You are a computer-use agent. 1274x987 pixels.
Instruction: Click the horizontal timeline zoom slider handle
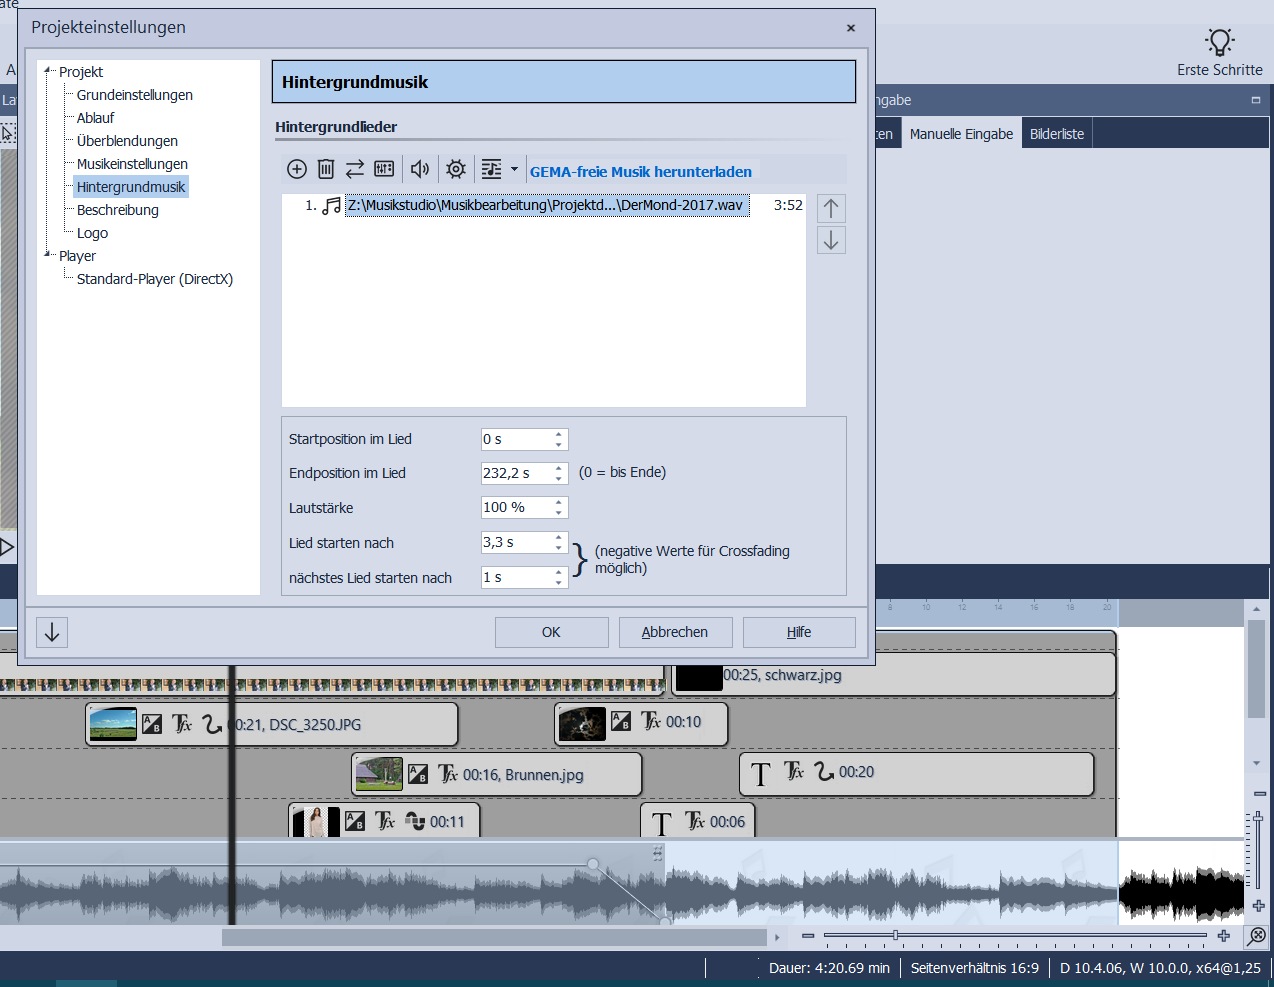point(895,936)
